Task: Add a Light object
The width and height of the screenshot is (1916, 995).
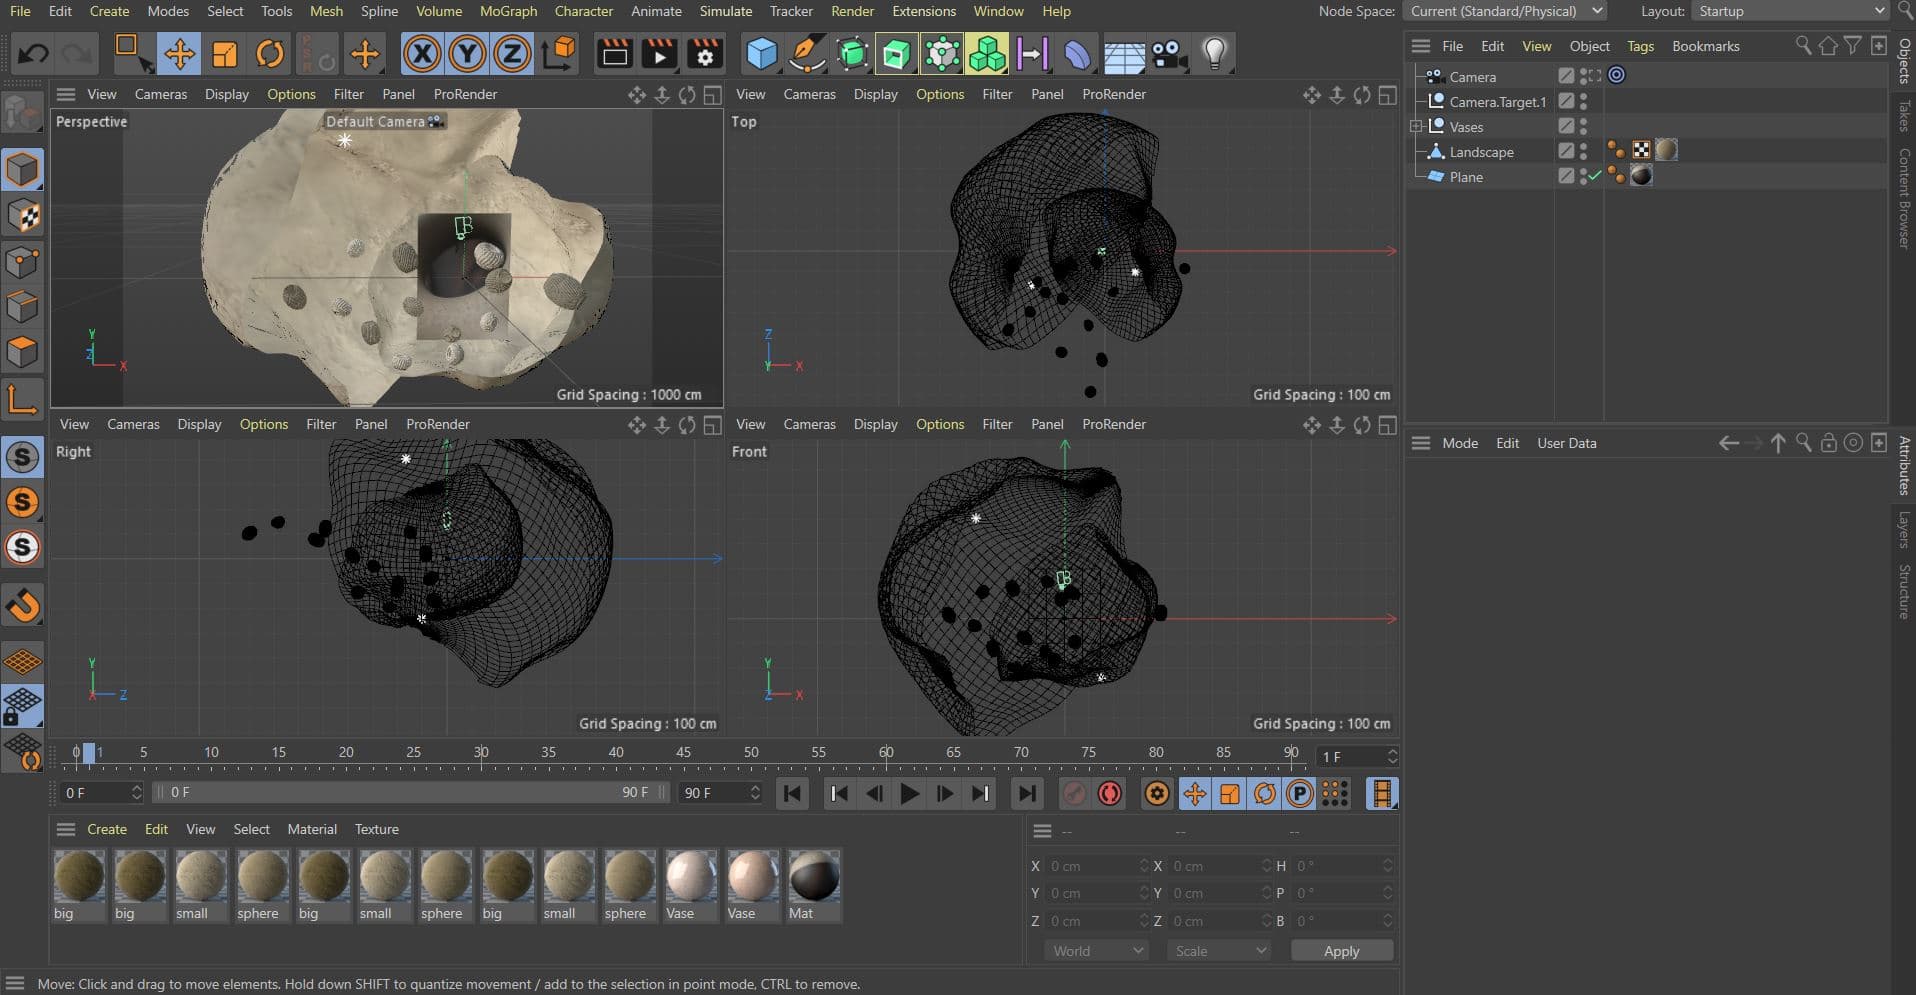Action: [1214, 53]
